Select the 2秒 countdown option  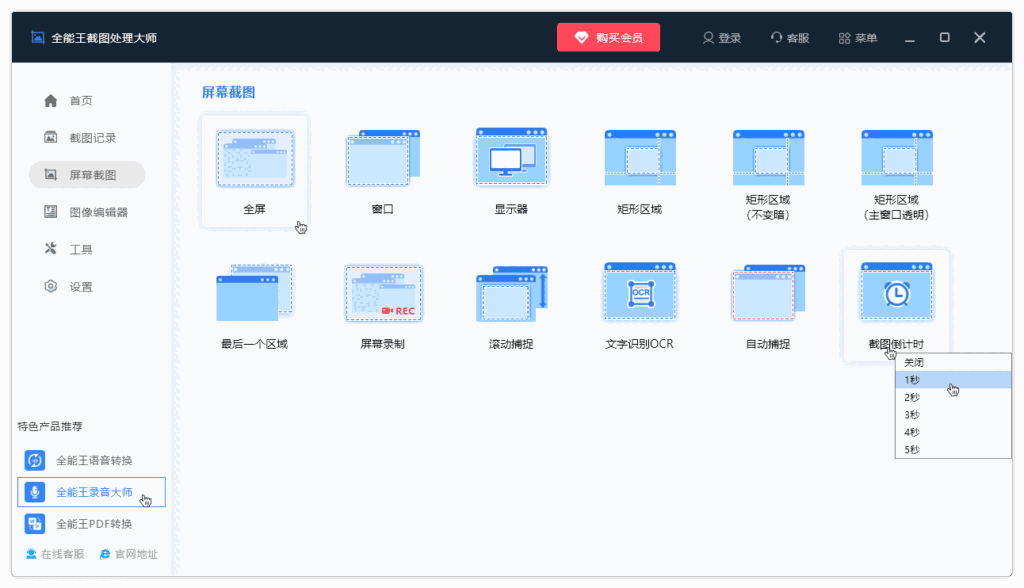coord(950,396)
